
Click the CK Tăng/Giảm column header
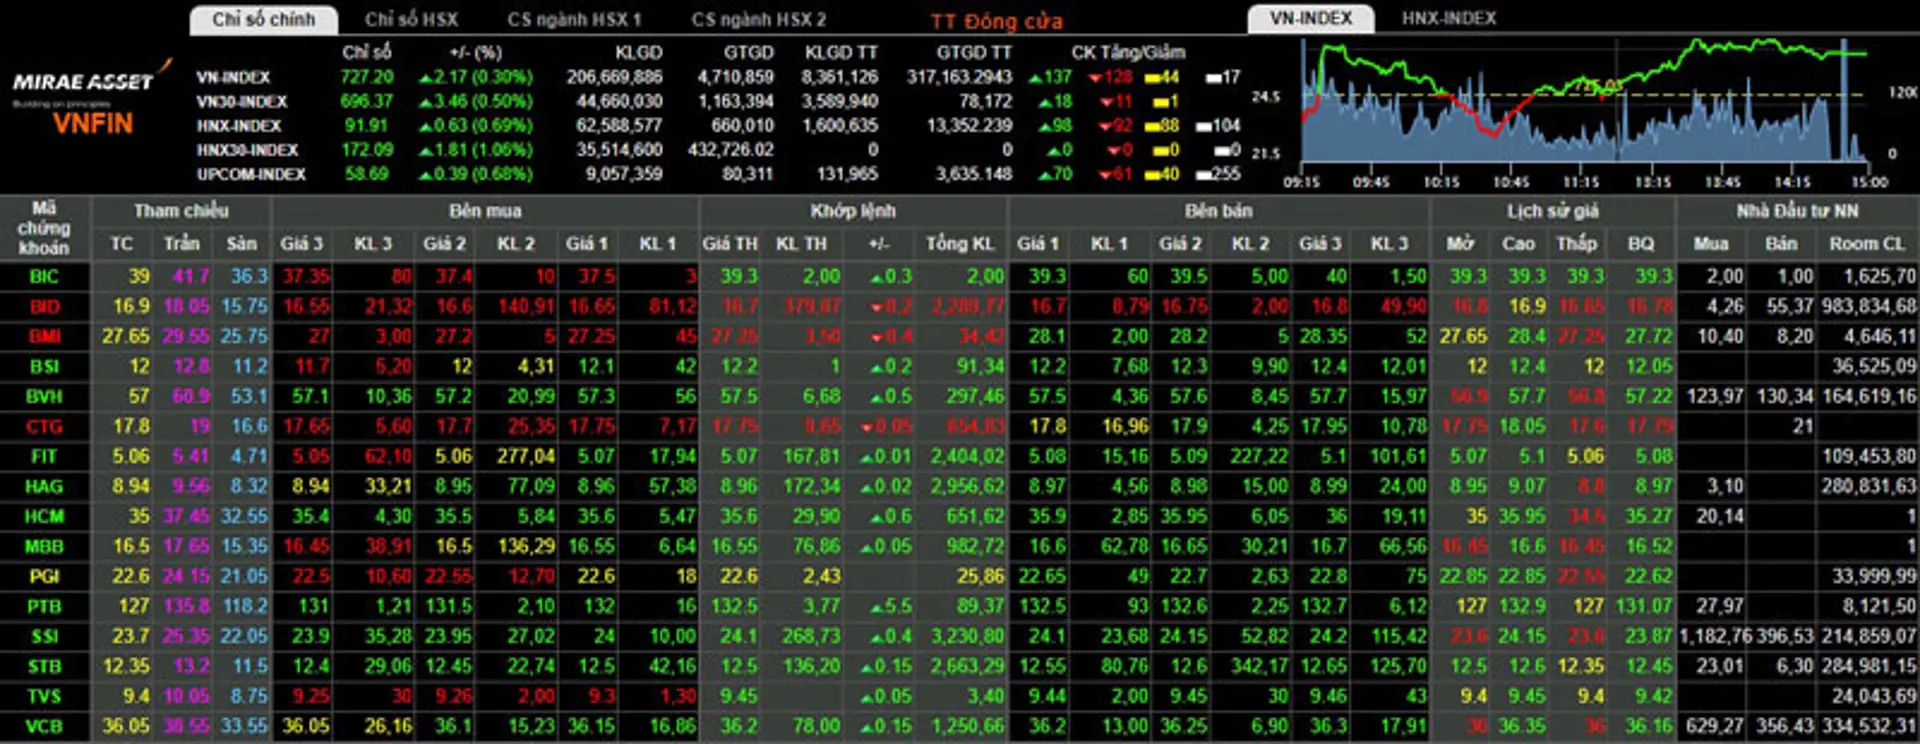[1127, 52]
